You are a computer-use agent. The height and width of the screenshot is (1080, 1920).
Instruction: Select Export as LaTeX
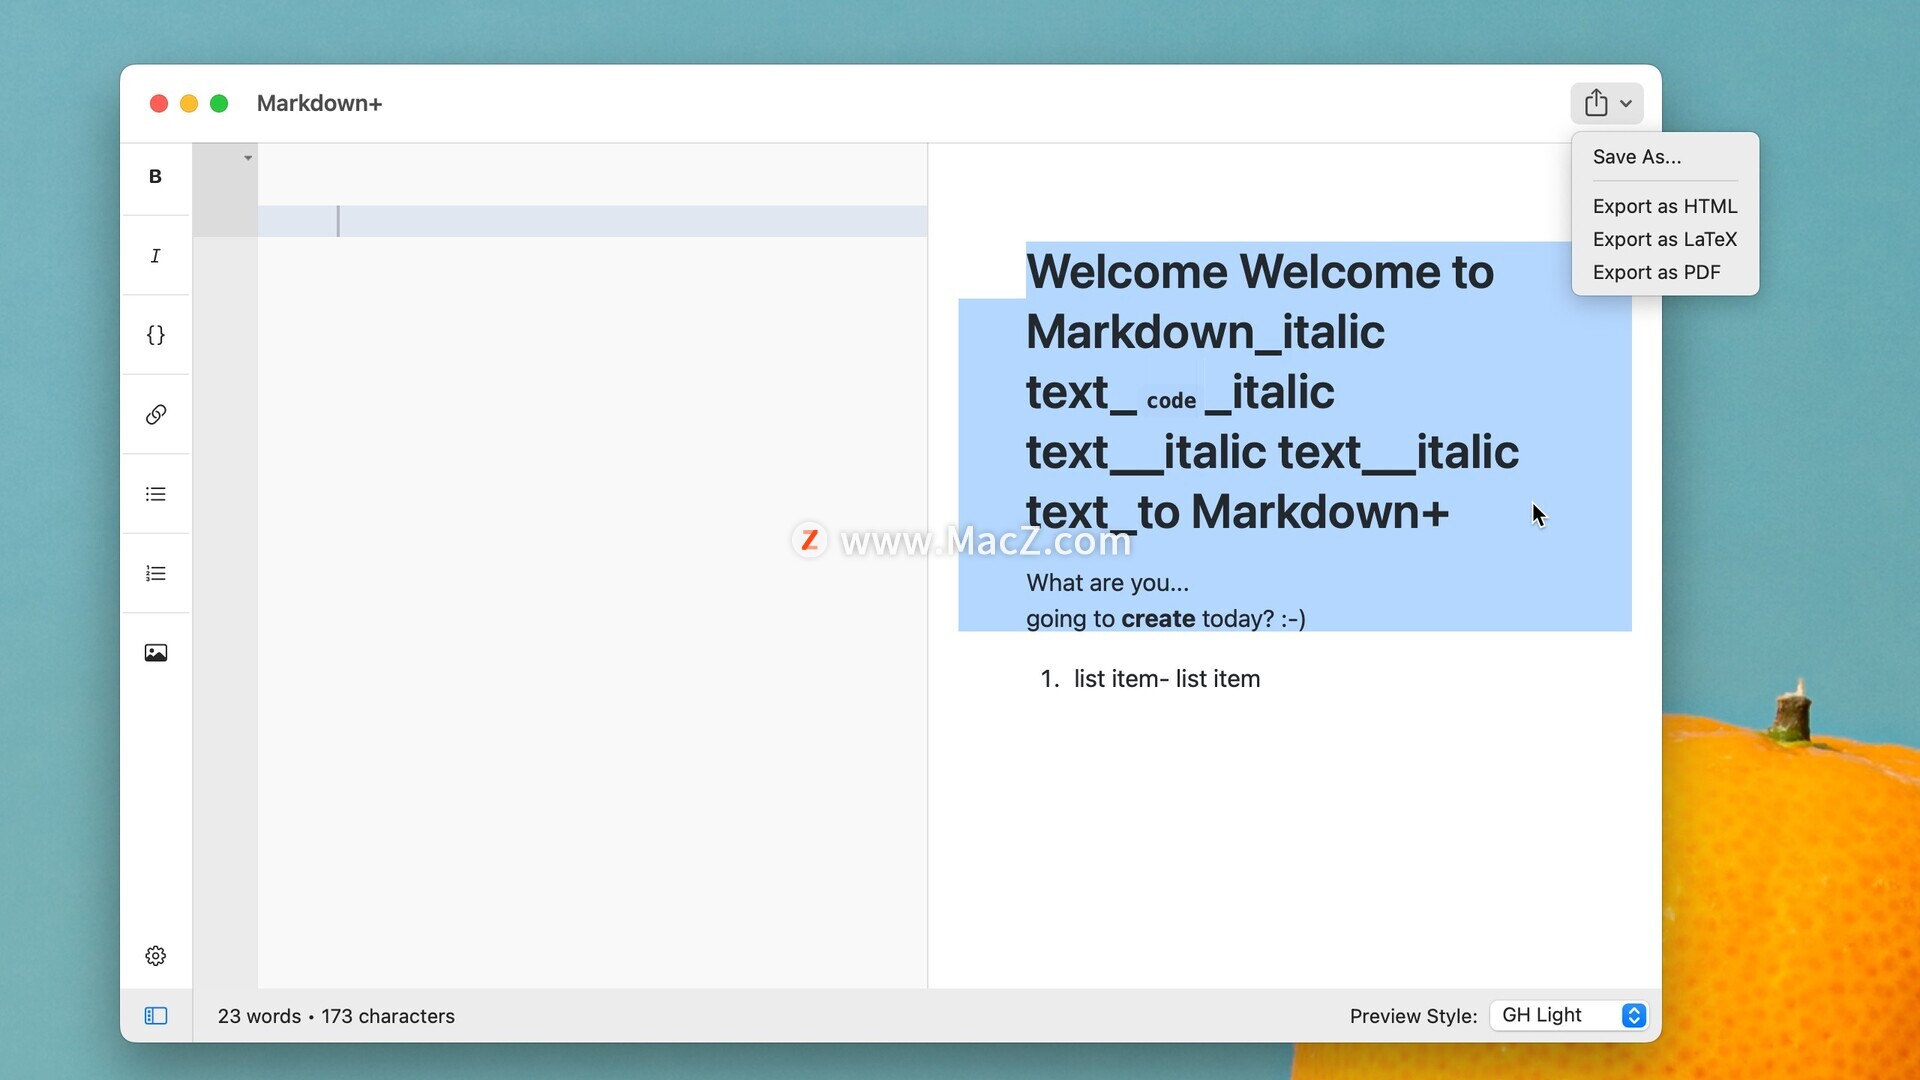[x=1665, y=239]
